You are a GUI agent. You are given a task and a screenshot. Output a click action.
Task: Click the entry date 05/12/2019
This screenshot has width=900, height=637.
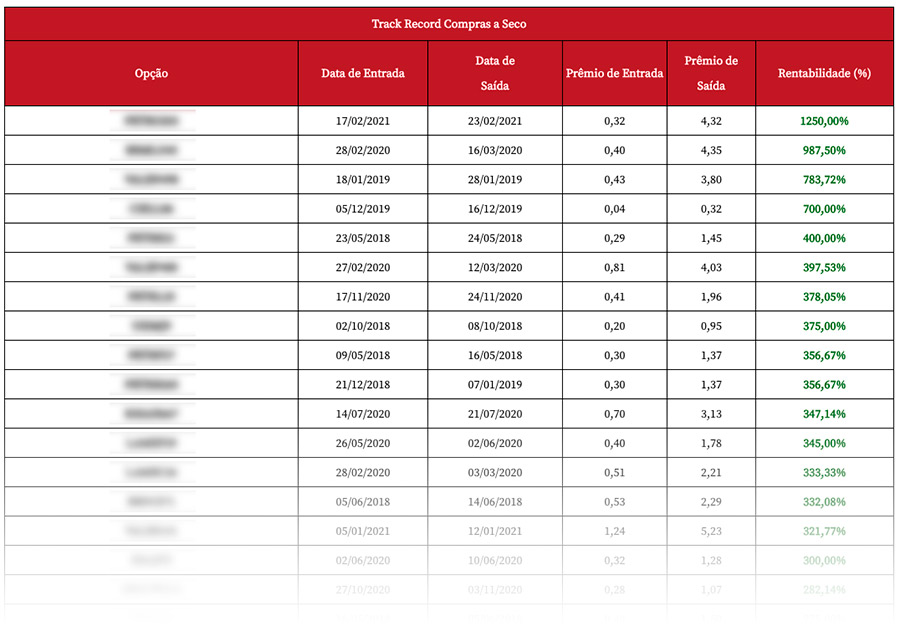tap(362, 209)
